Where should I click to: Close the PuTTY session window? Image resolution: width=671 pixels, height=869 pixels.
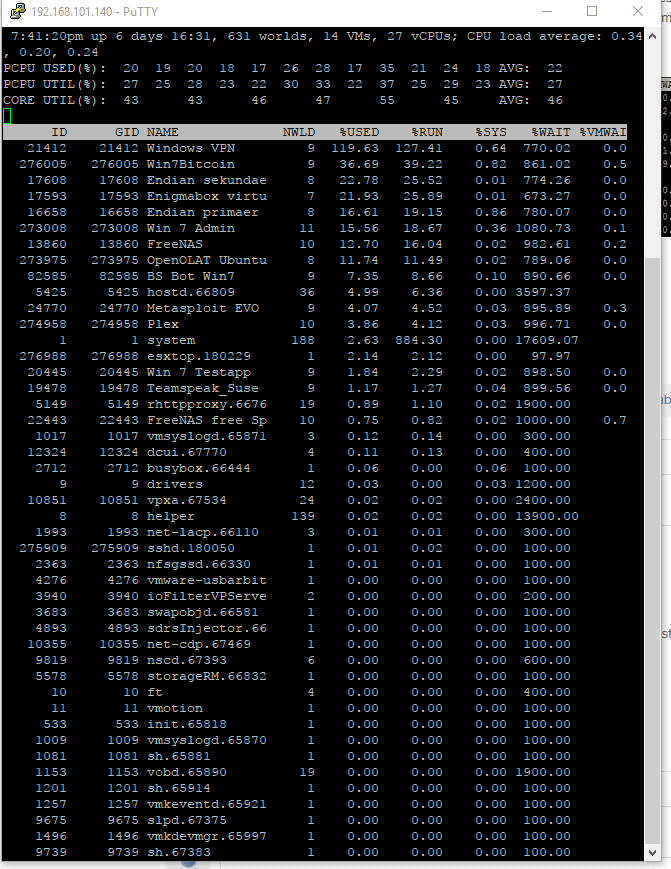coord(638,11)
